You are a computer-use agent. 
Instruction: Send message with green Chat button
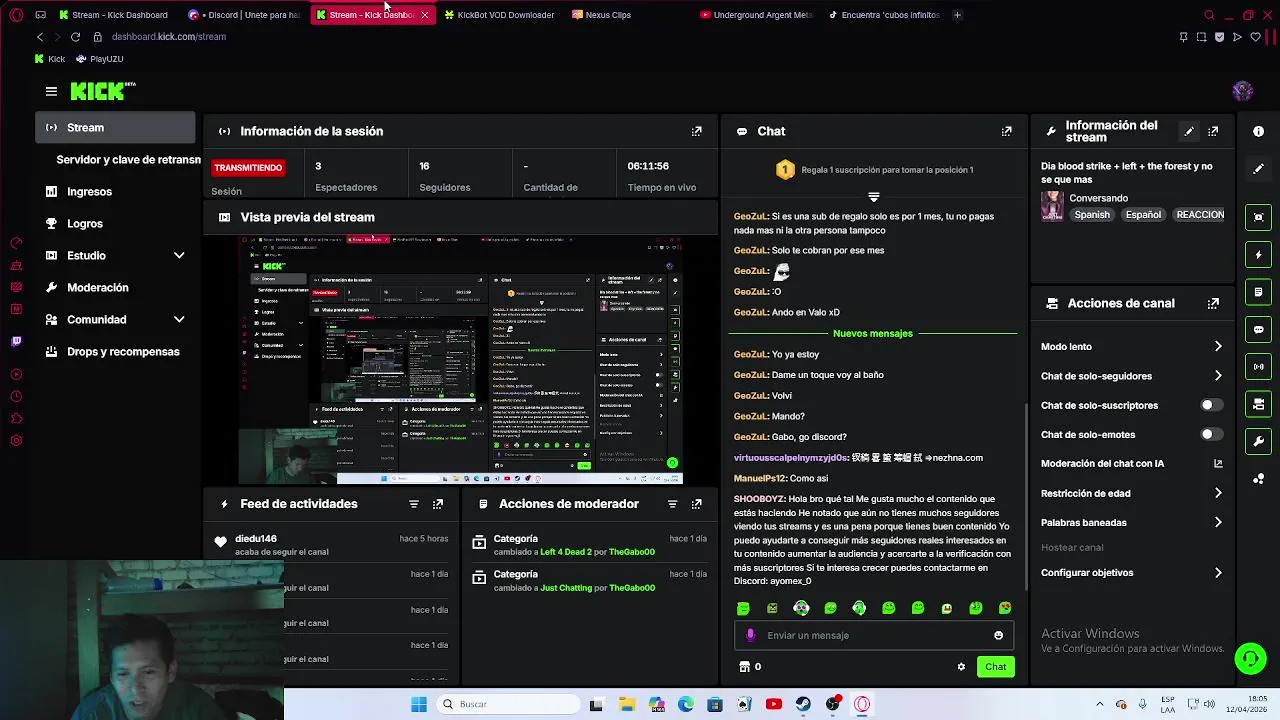click(x=995, y=667)
